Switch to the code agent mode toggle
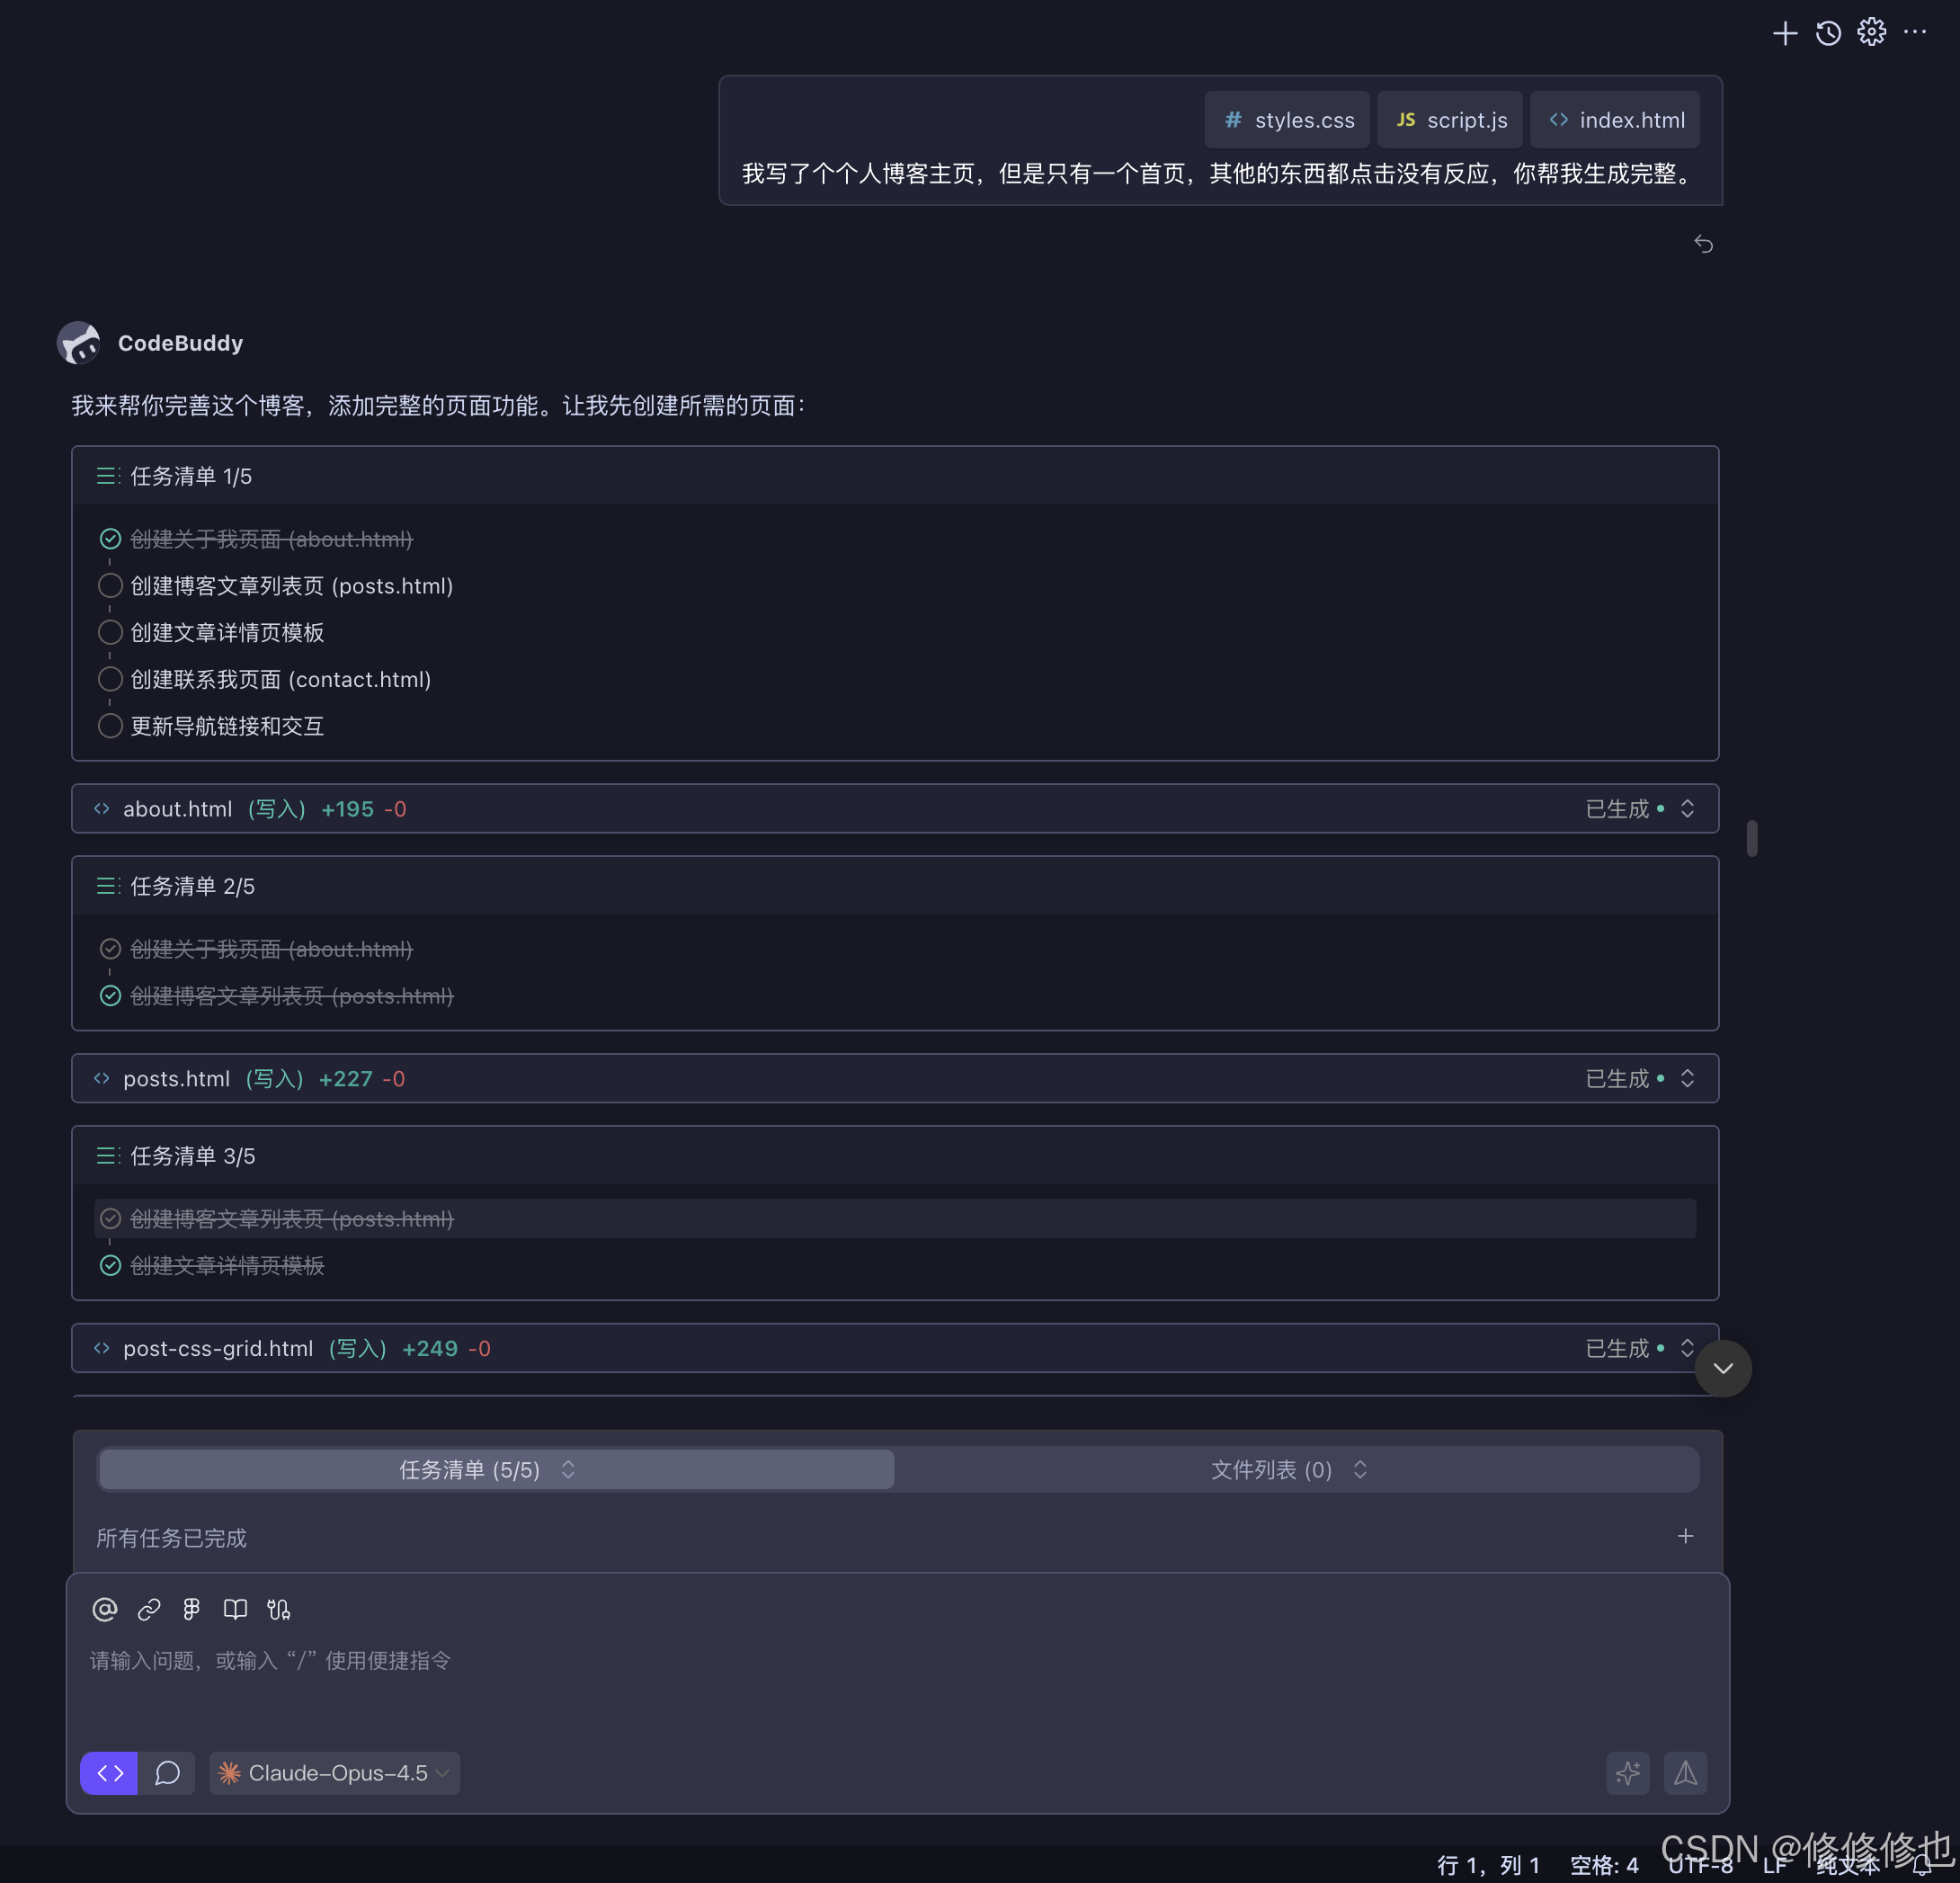This screenshot has width=1960, height=1883. coord(110,1773)
